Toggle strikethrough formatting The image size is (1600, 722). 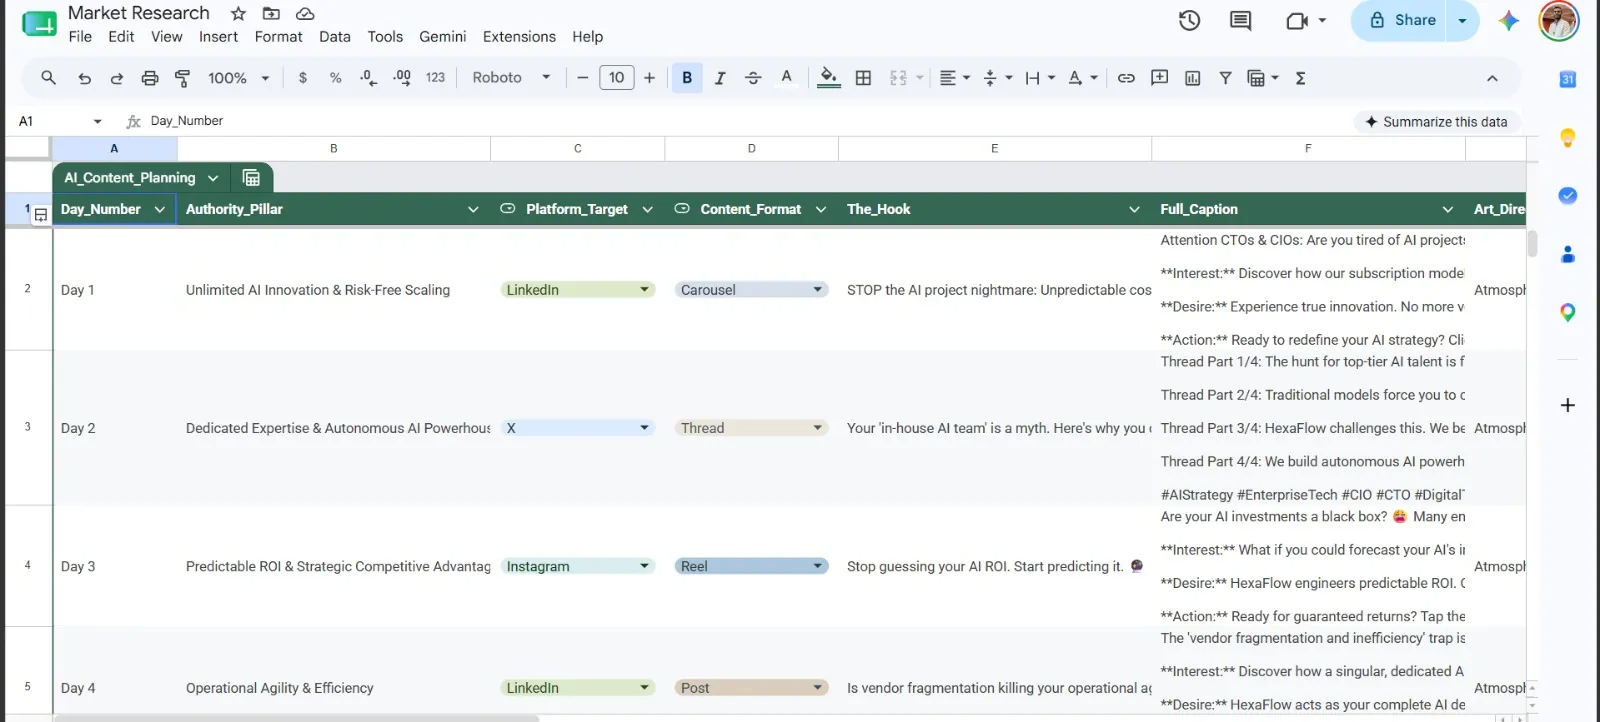753,78
